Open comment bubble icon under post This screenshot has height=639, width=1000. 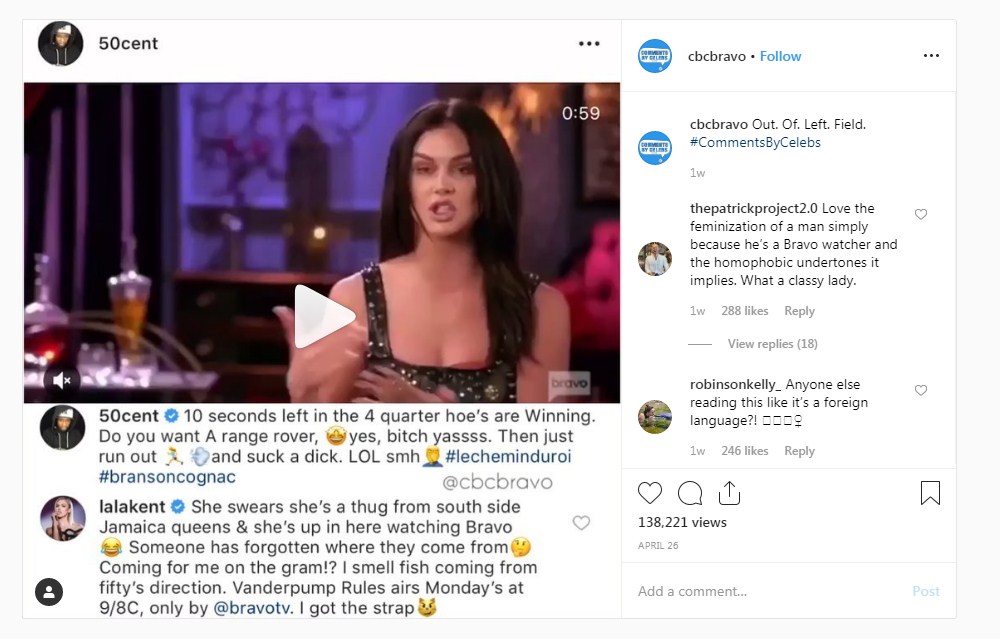click(x=690, y=493)
